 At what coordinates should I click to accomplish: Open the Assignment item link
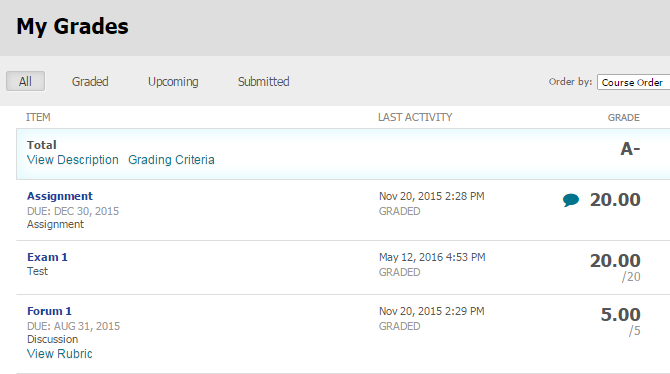click(60, 196)
